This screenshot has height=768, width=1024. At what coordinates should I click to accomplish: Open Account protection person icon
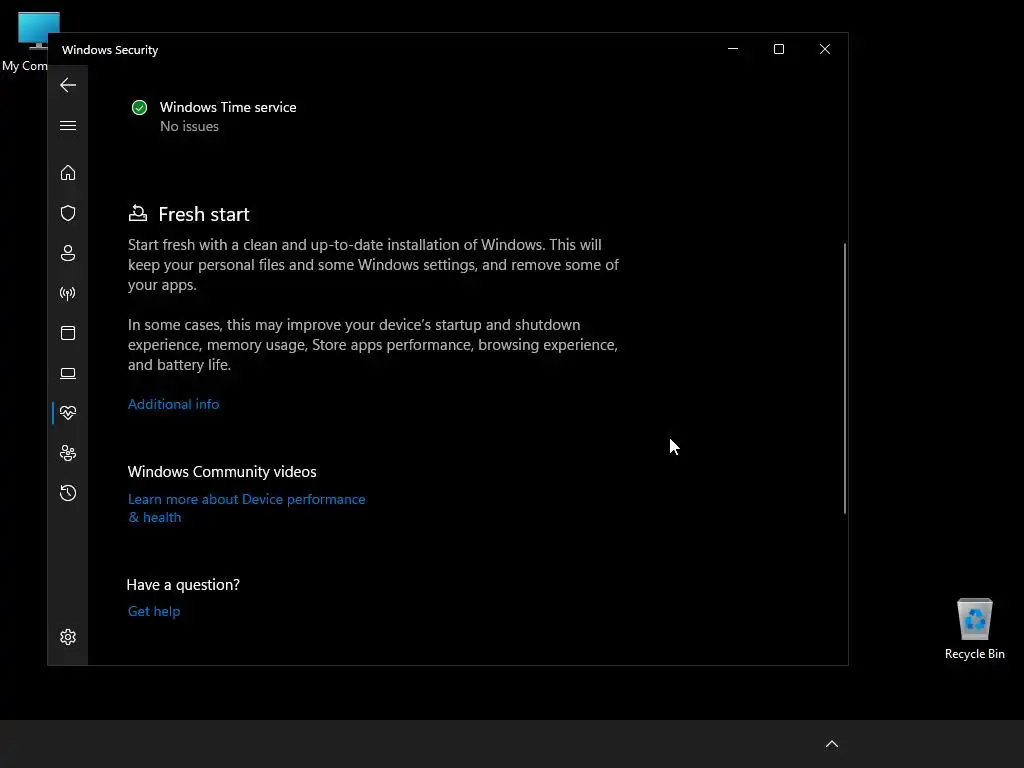coord(68,253)
